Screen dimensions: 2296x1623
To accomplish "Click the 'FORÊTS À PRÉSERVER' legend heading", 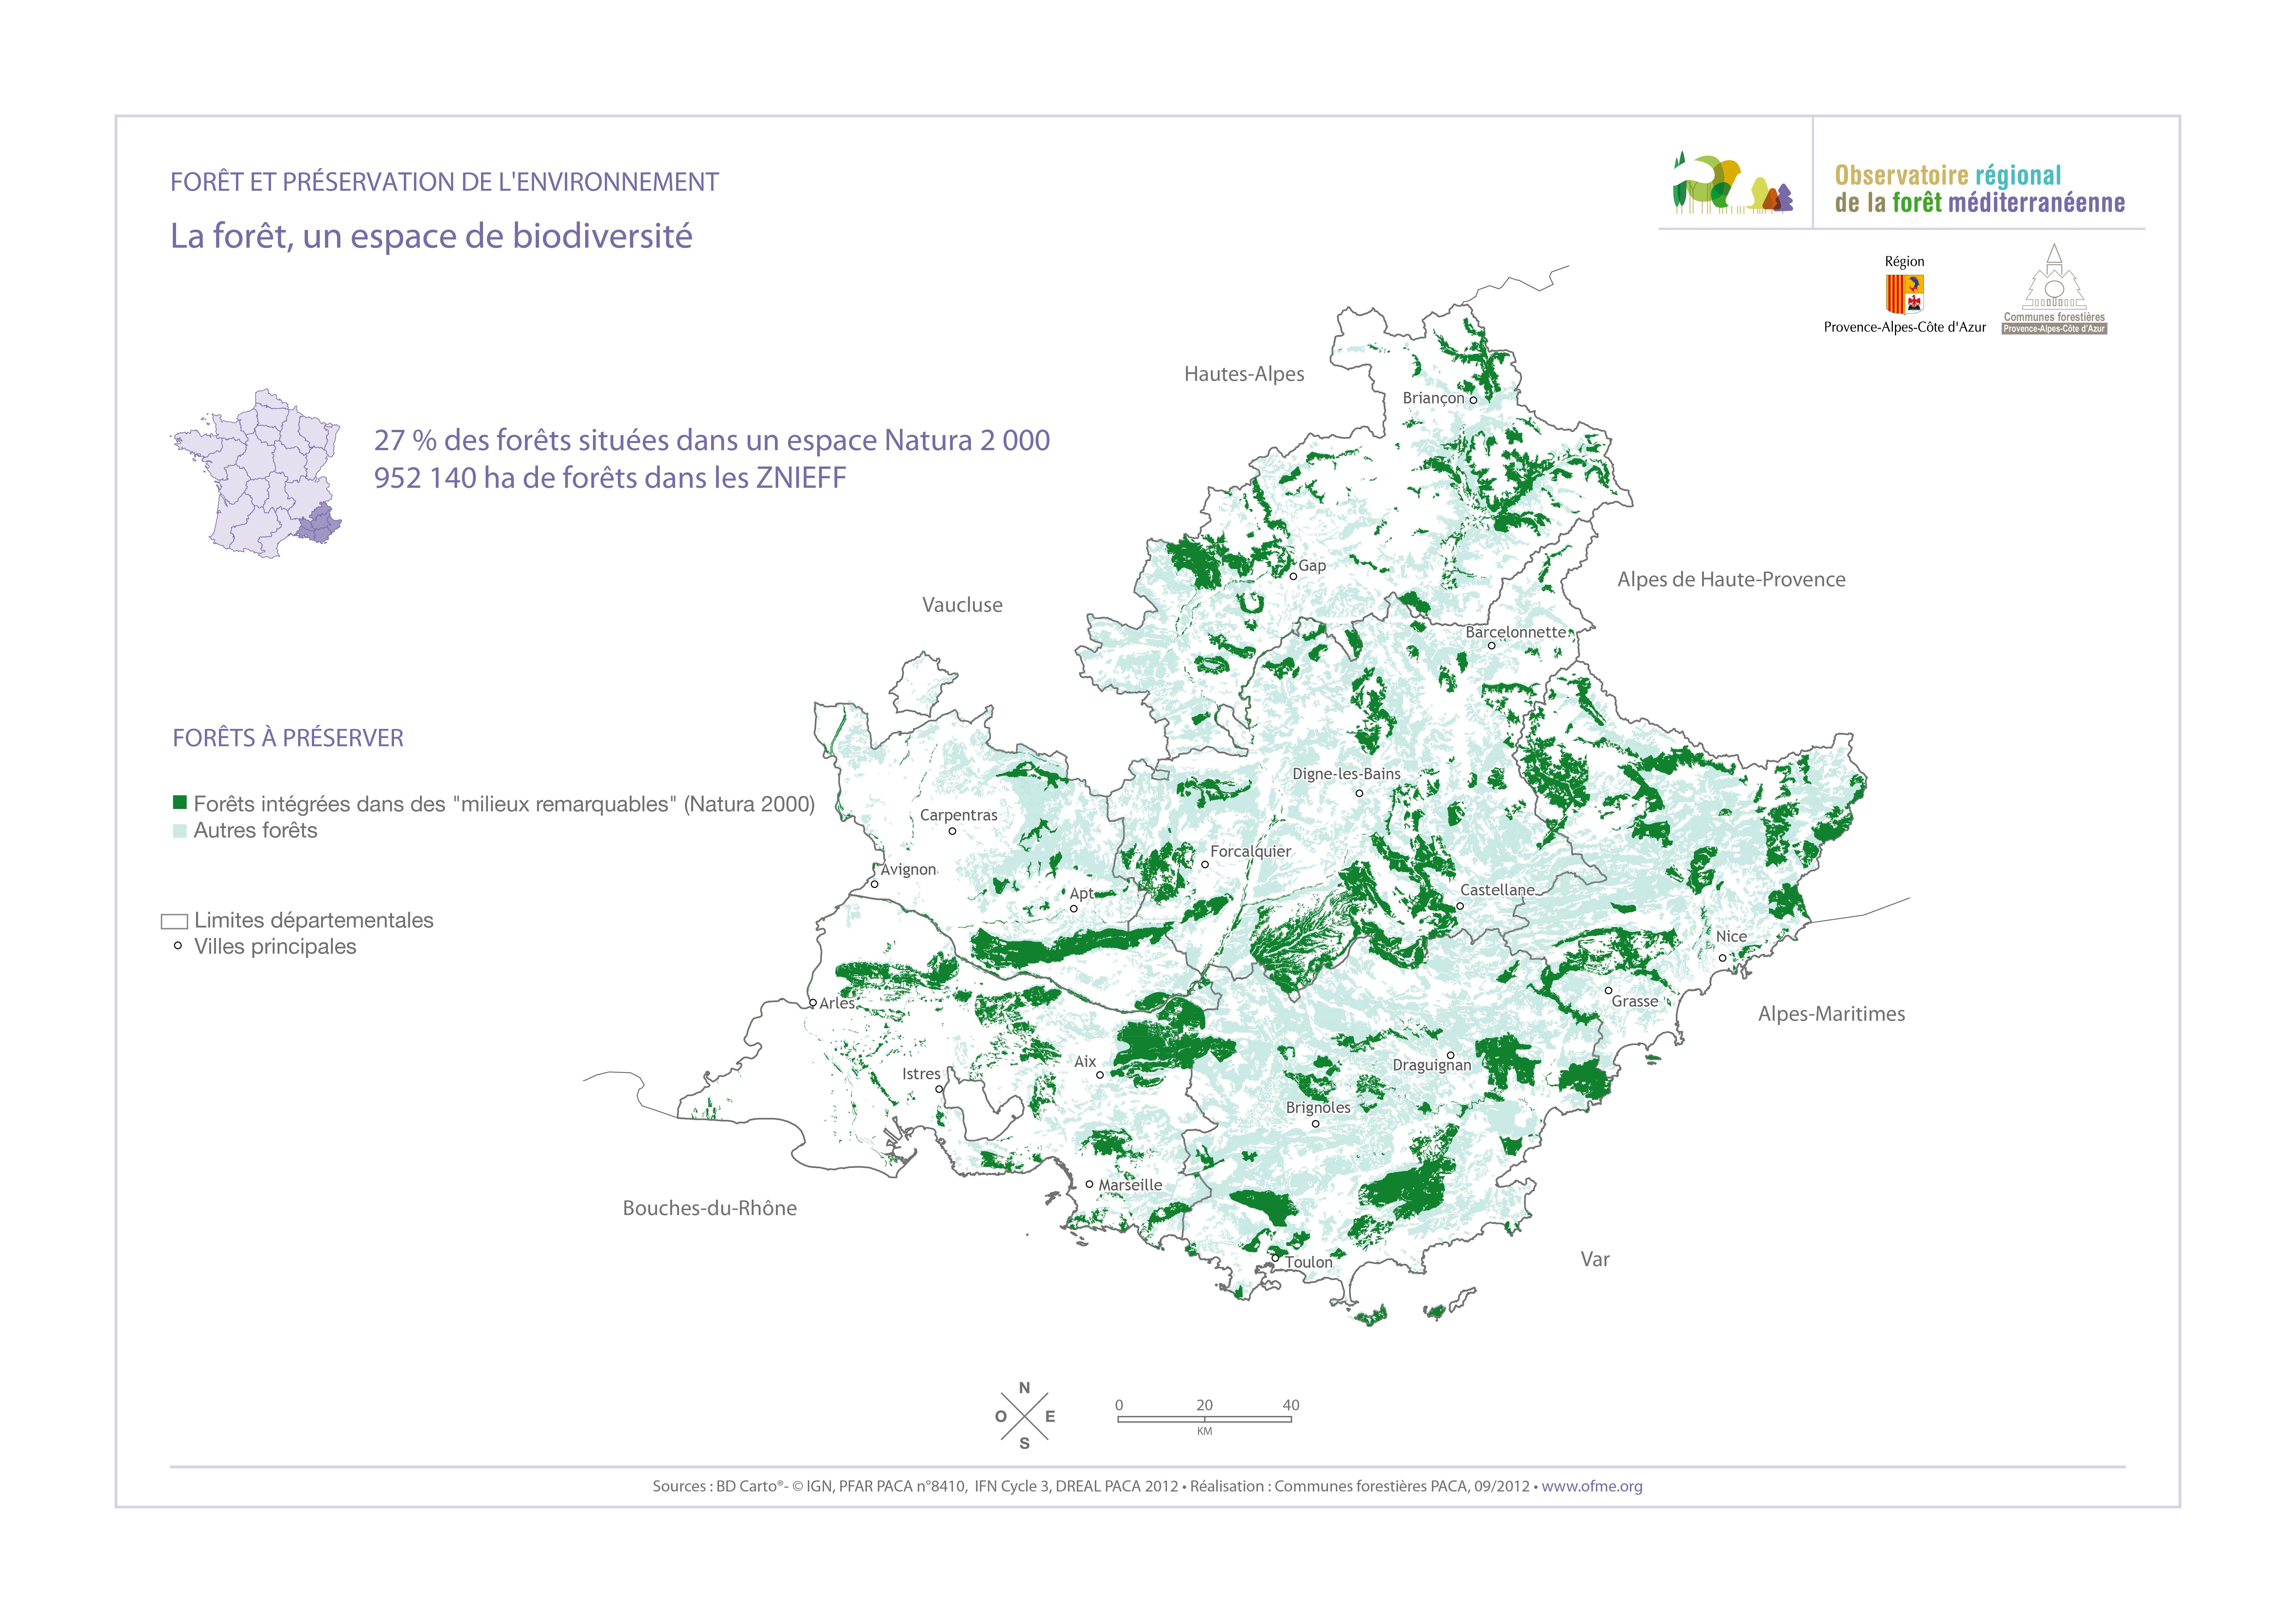I will click(288, 738).
